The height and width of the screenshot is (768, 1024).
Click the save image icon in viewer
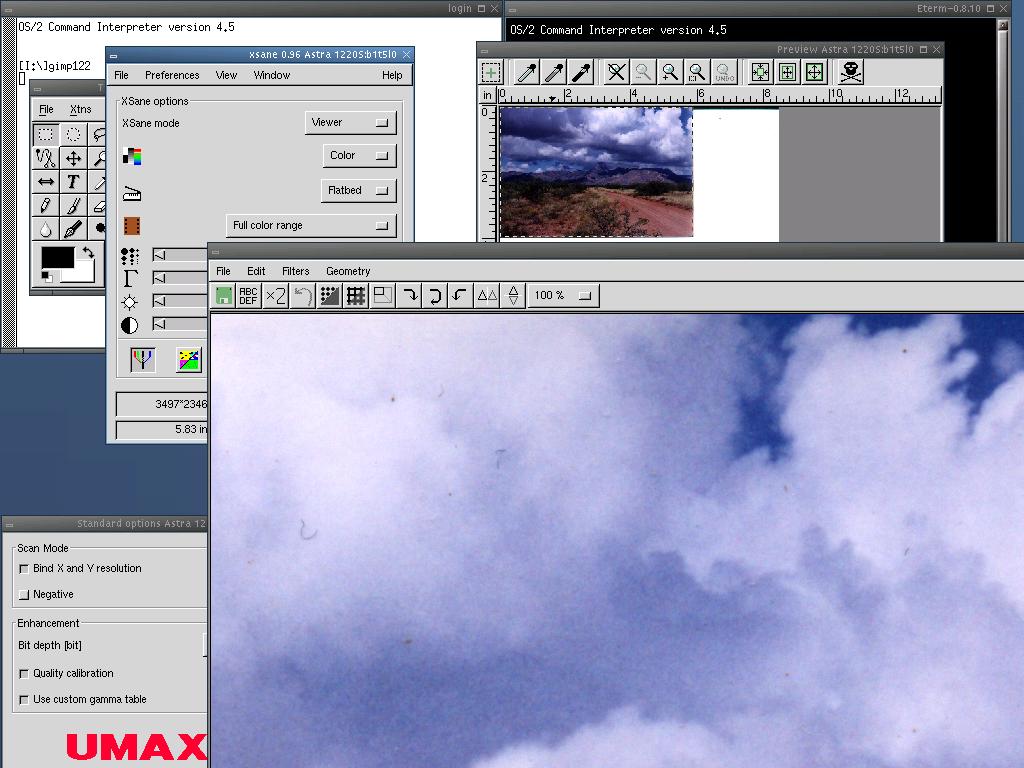(x=223, y=296)
